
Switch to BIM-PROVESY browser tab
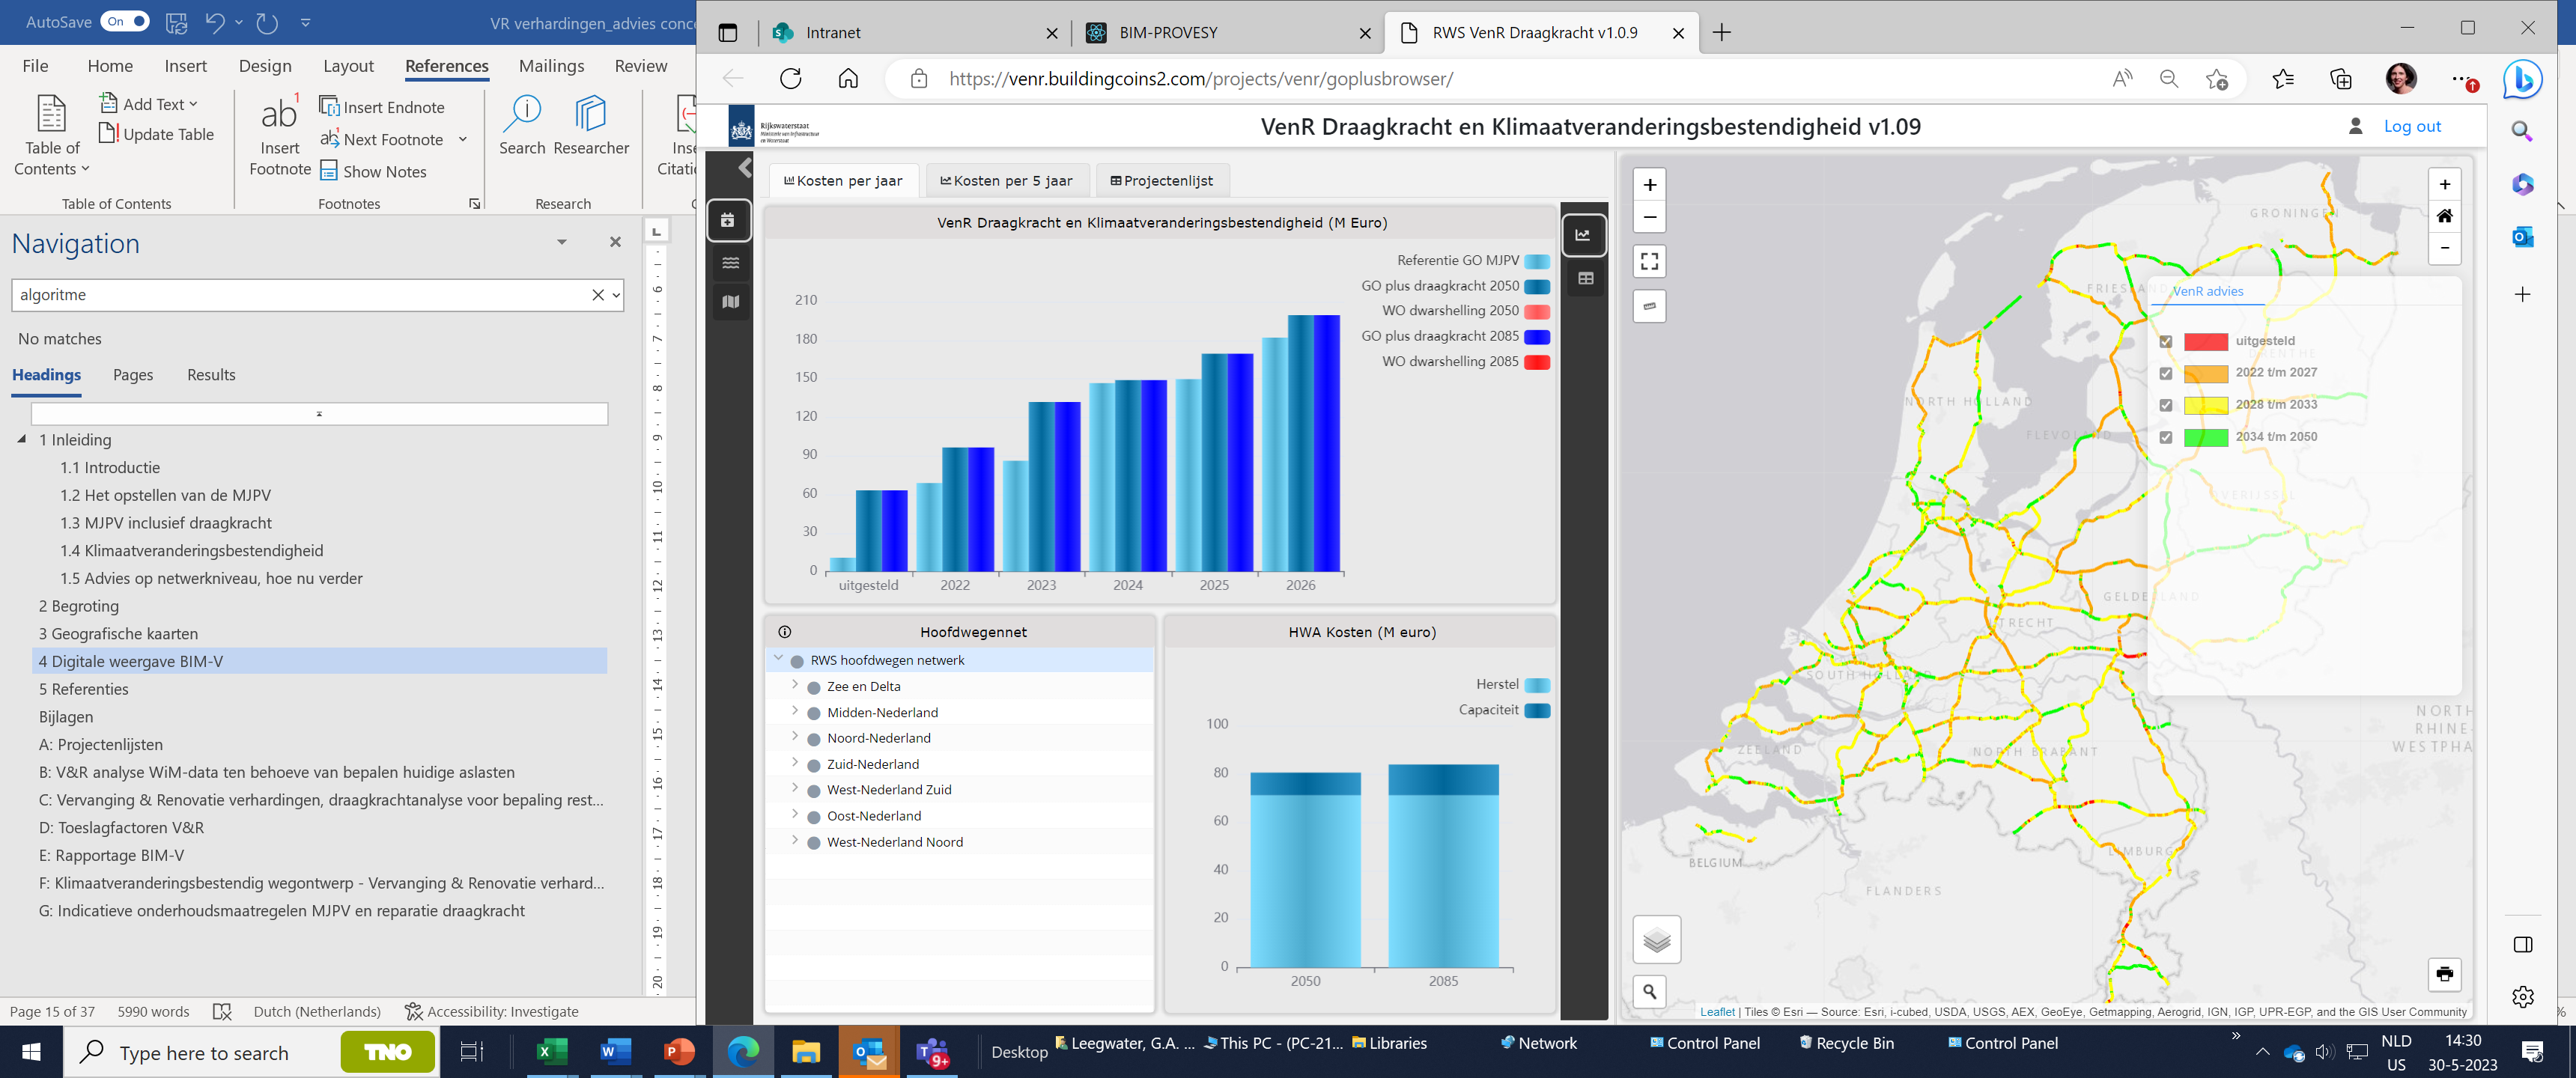(x=1229, y=33)
